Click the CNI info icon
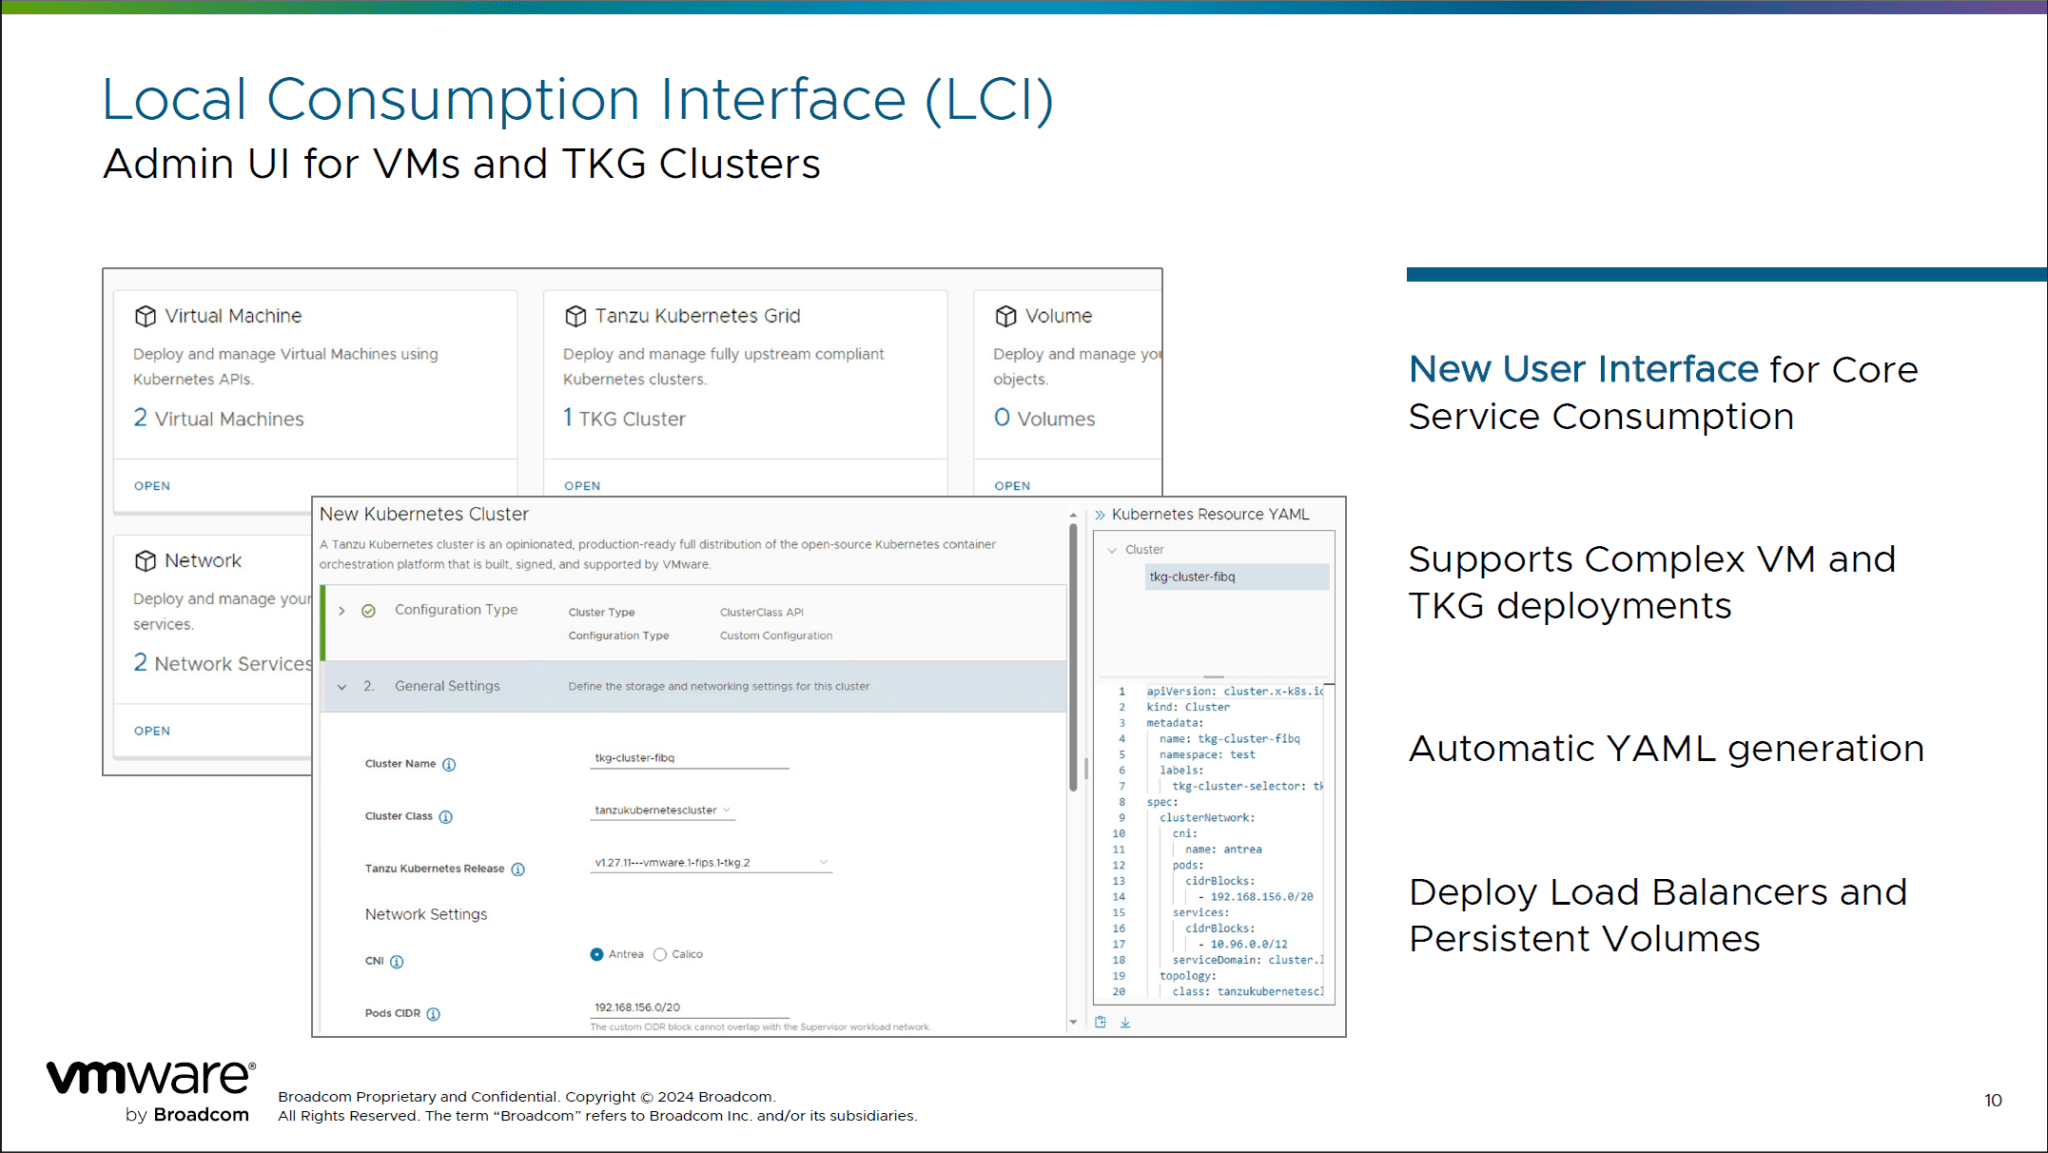The width and height of the screenshot is (2048, 1153). point(396,961)
